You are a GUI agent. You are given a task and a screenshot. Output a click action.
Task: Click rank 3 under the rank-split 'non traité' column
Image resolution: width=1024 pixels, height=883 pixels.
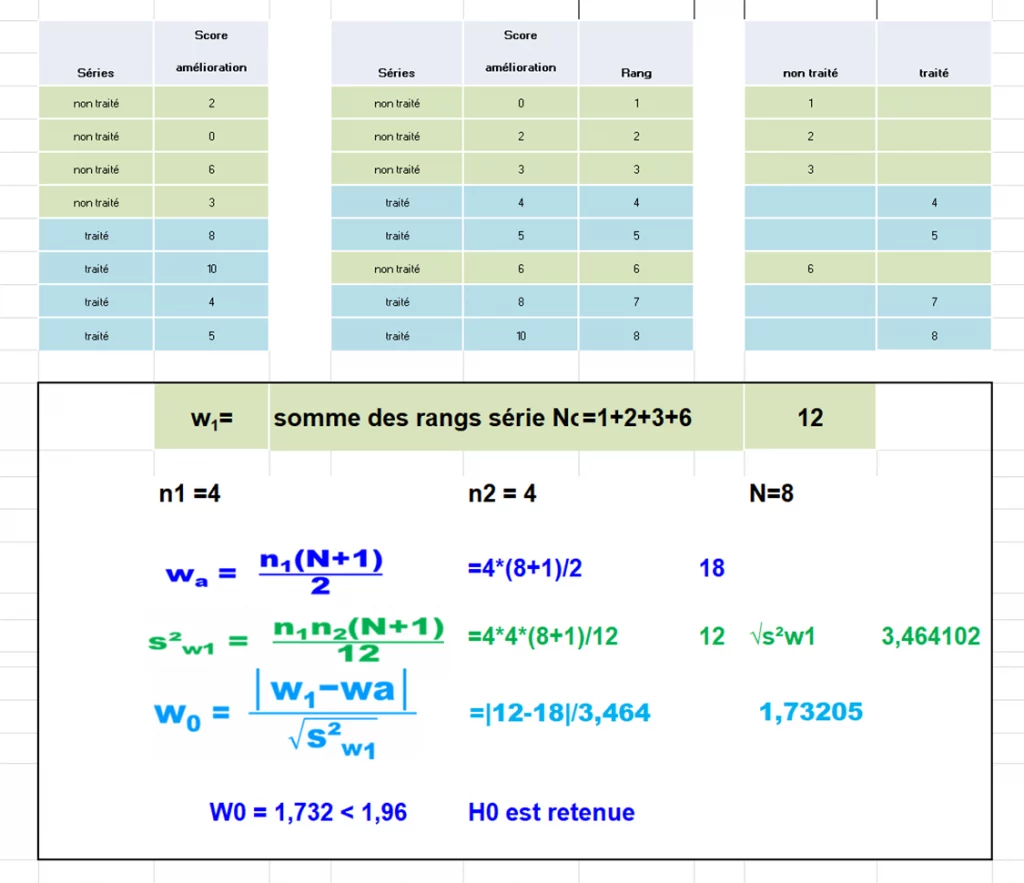pyautogui.click(x=810, y=170)
